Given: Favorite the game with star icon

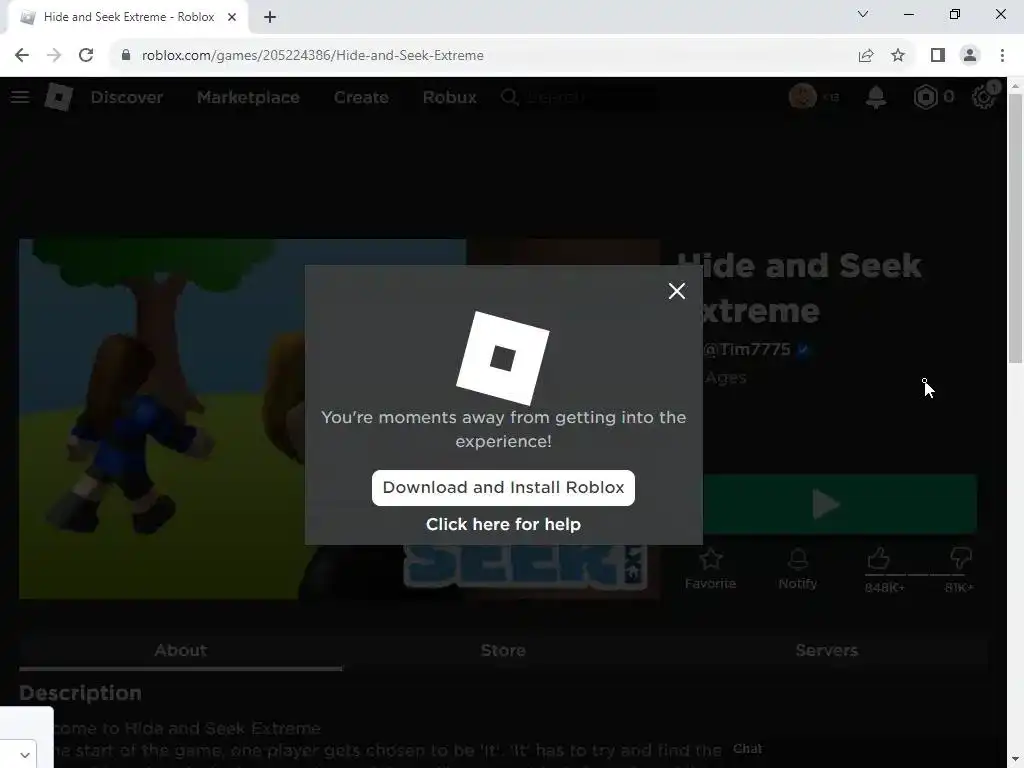Looking at the screenshot, I should tap(711, 559).
